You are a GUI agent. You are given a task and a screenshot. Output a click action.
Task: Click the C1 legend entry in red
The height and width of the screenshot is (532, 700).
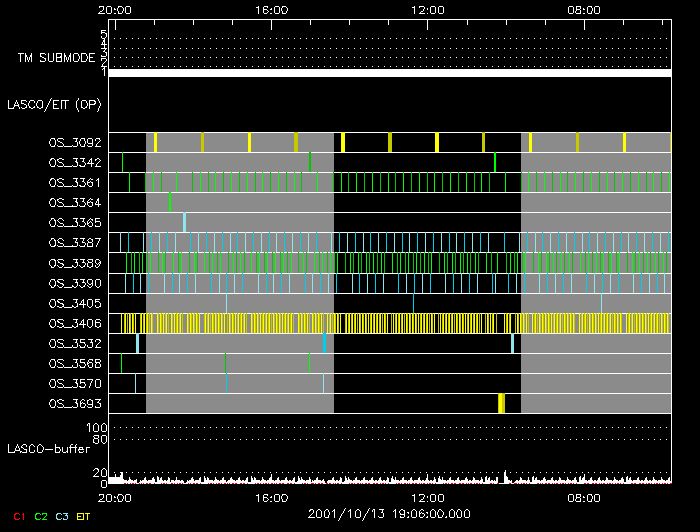click(x=18, y=516)
